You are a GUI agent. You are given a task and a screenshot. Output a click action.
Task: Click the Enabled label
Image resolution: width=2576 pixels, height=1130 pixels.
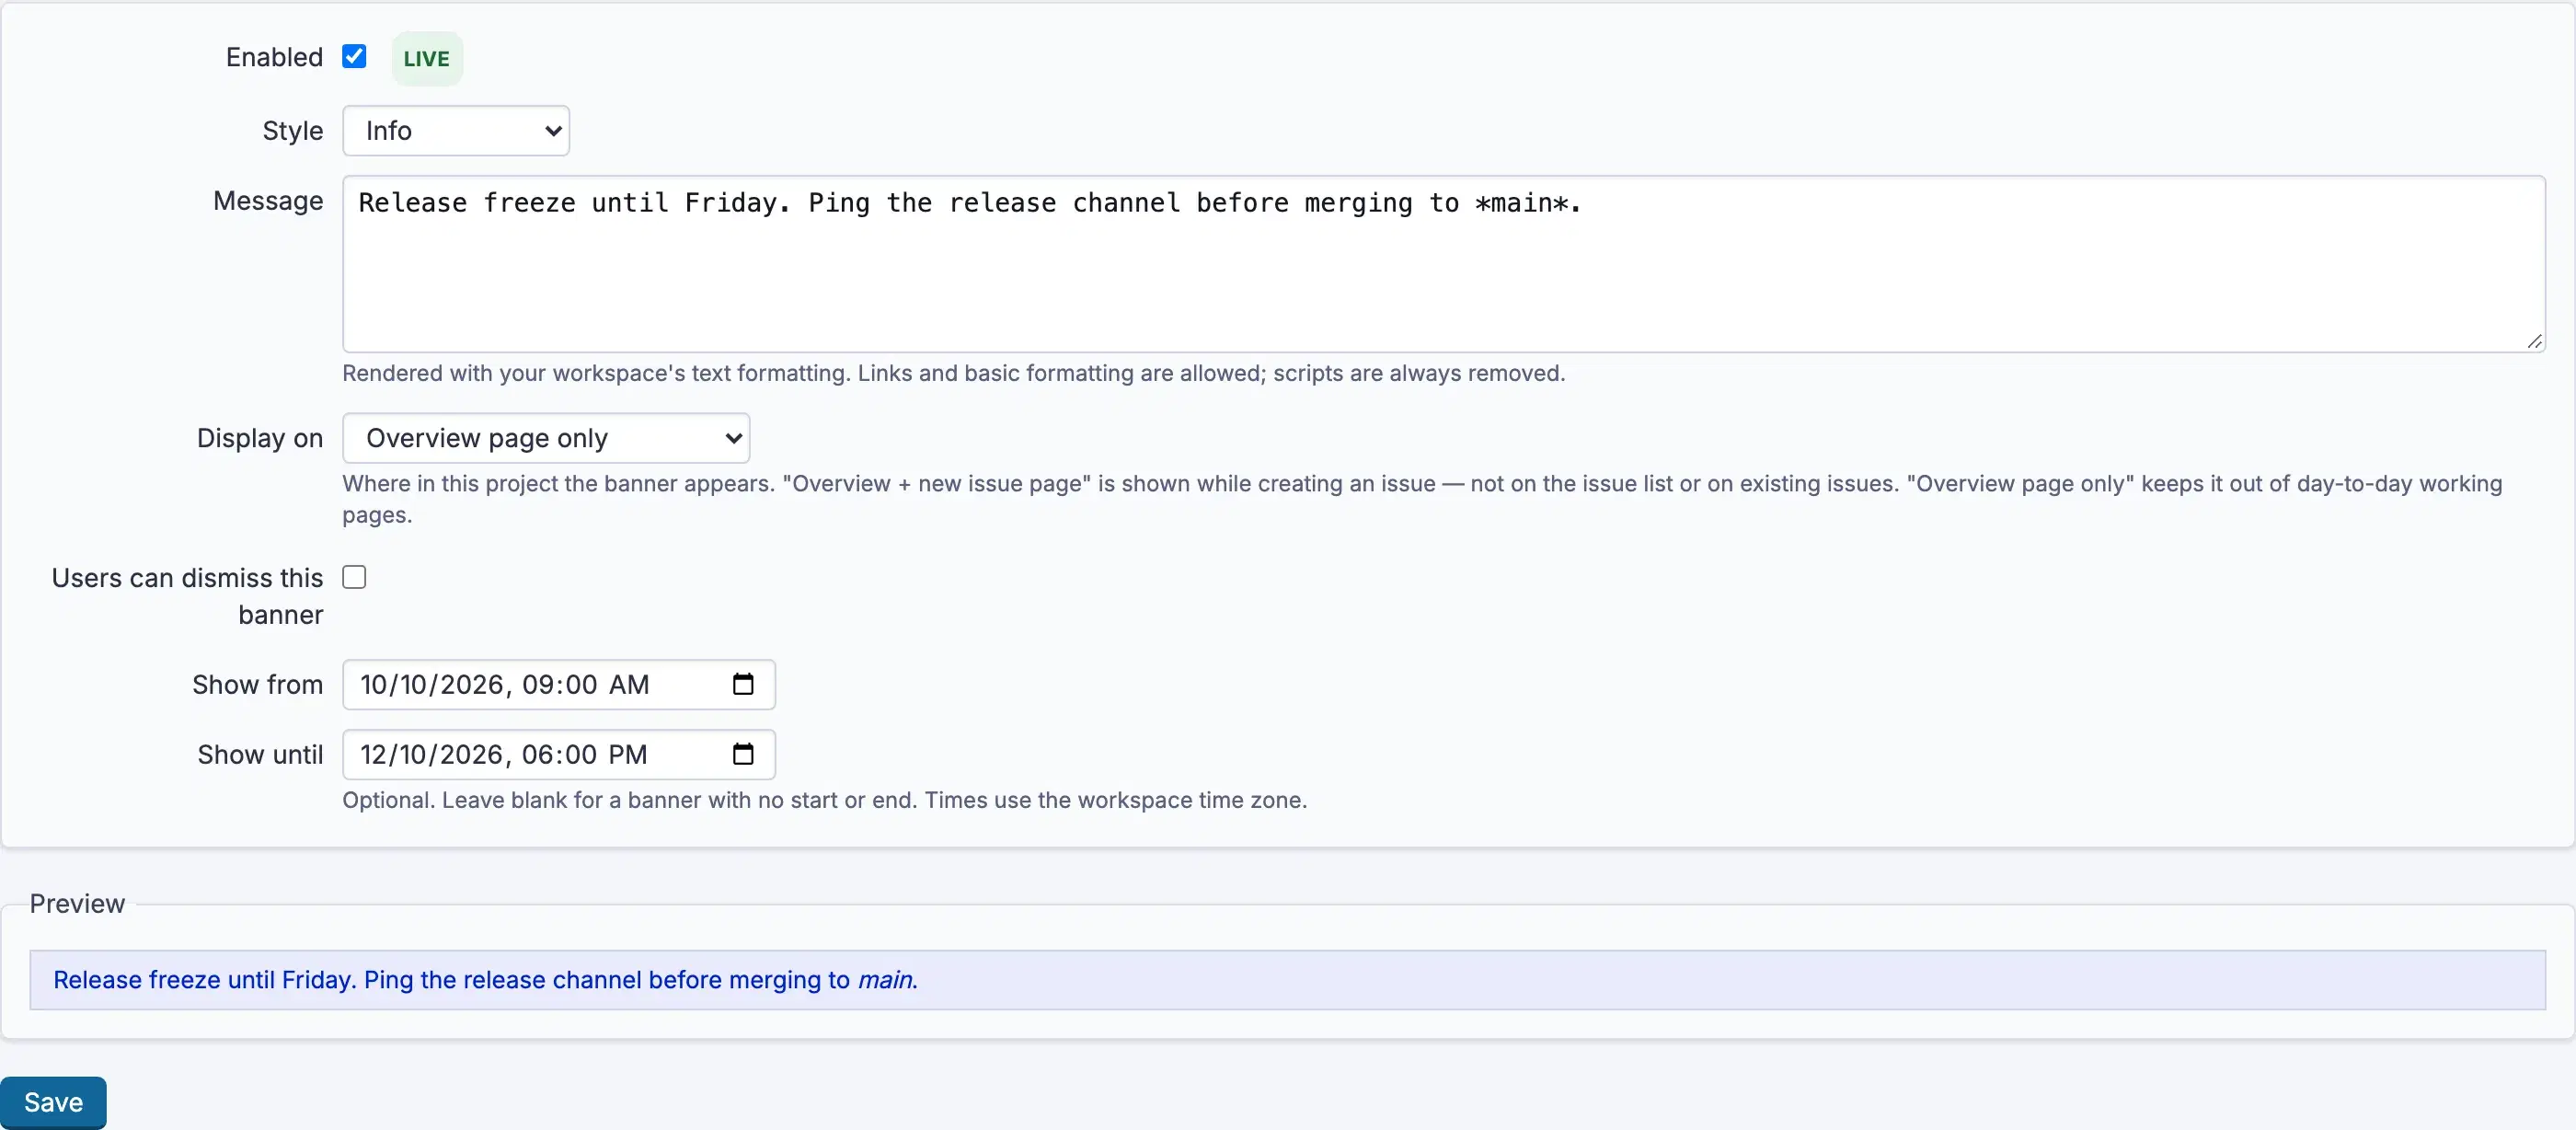[x=274, y=57]
